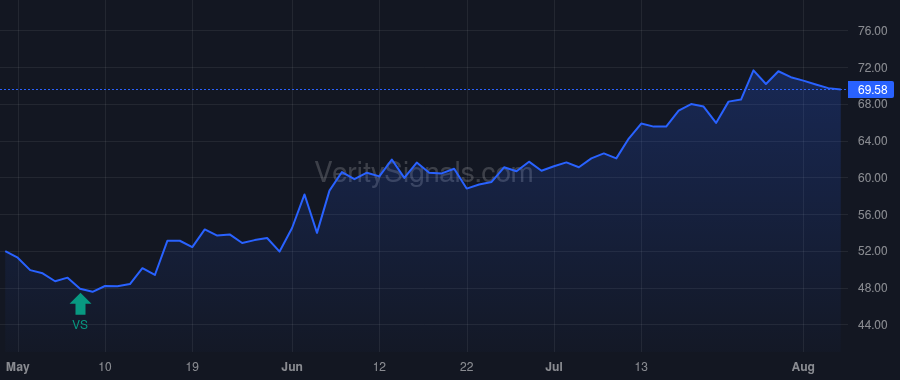Click the 48.00 price axis label
This screenshot has height=380, width=900.
pos(872,288)
